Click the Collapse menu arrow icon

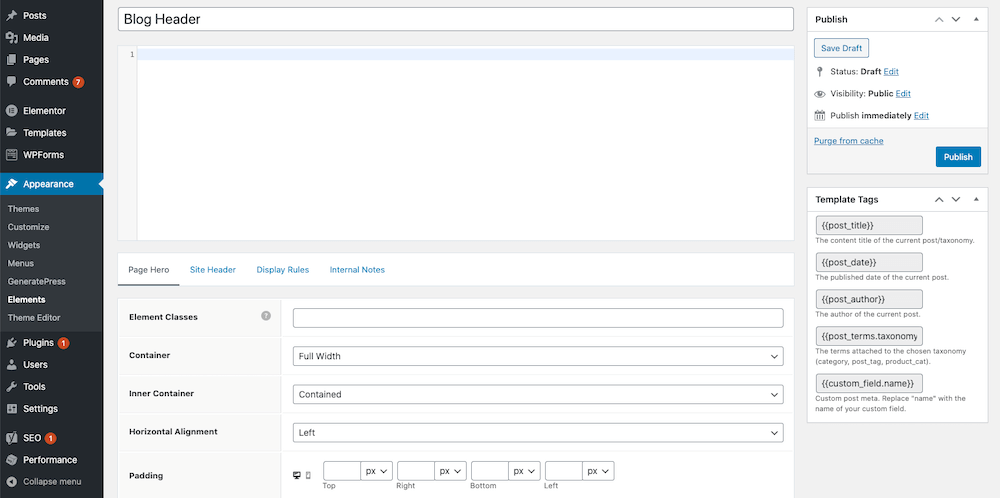pos(11,481)
